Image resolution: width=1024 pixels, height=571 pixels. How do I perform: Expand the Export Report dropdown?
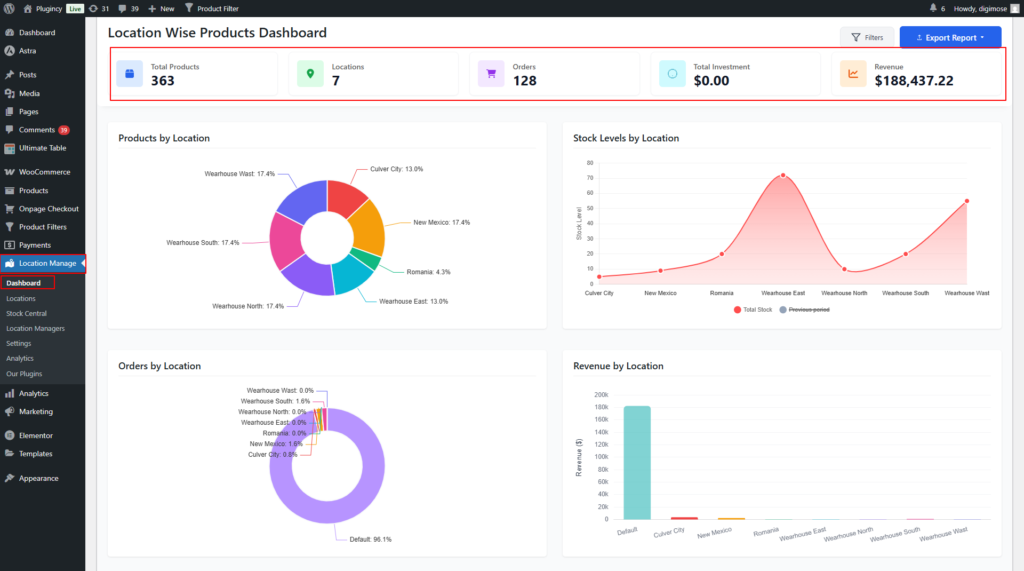950,37
